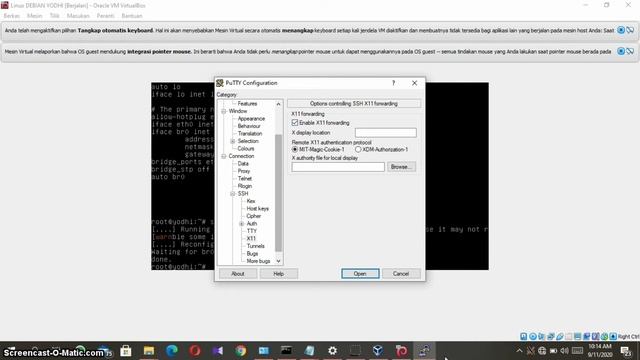Open the Tilik menu in VirtualBox
640x360 pixels.
pos(55,16)
